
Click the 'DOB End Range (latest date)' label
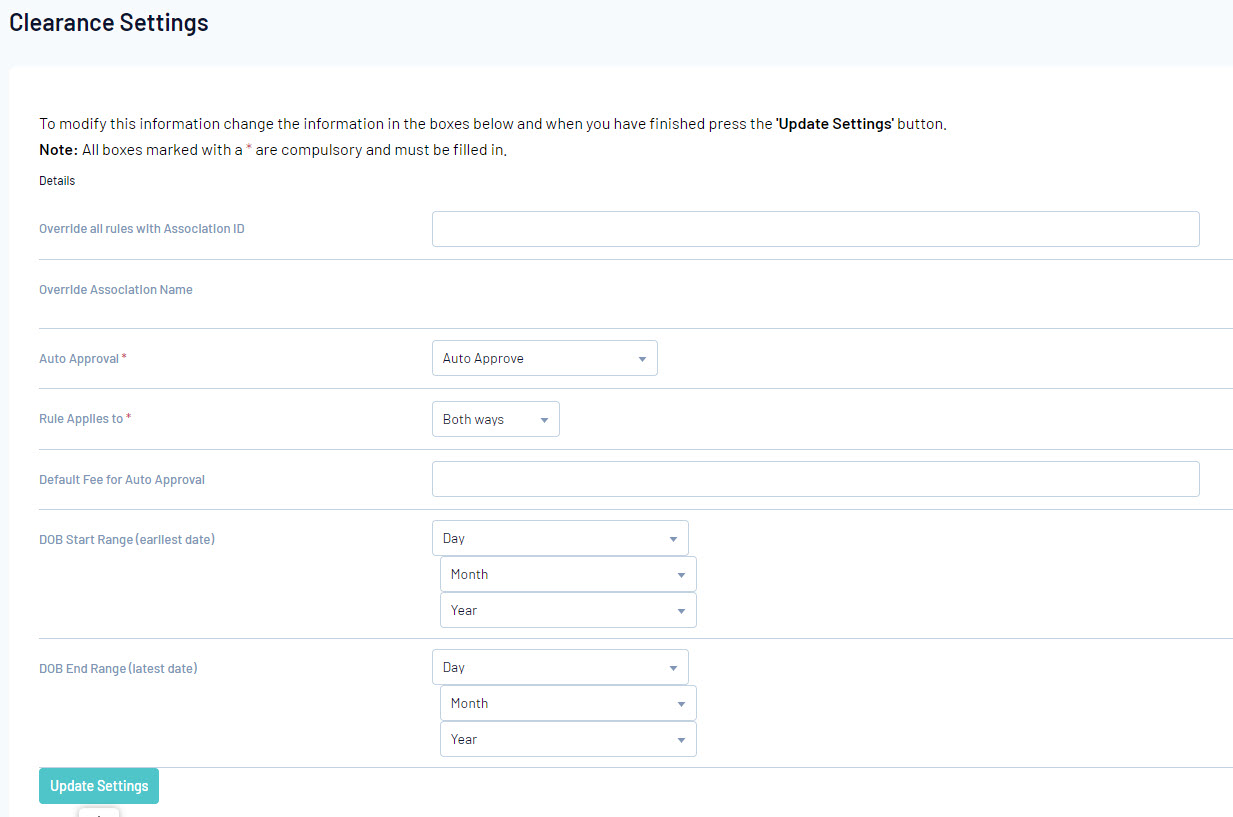(118, 669)
